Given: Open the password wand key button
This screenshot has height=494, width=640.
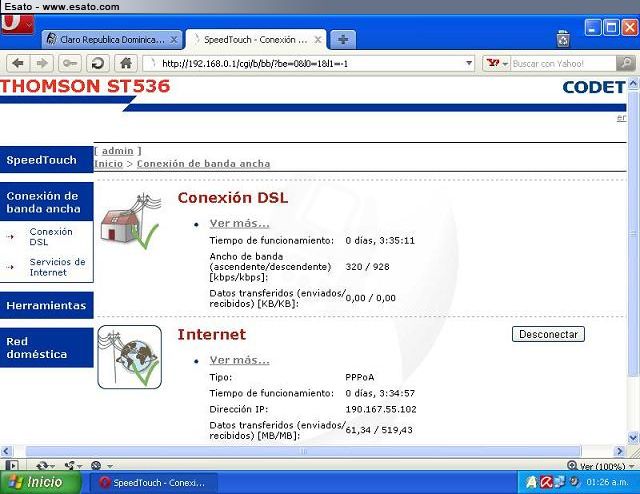Looking at the screenshot, I should [70, 63].
